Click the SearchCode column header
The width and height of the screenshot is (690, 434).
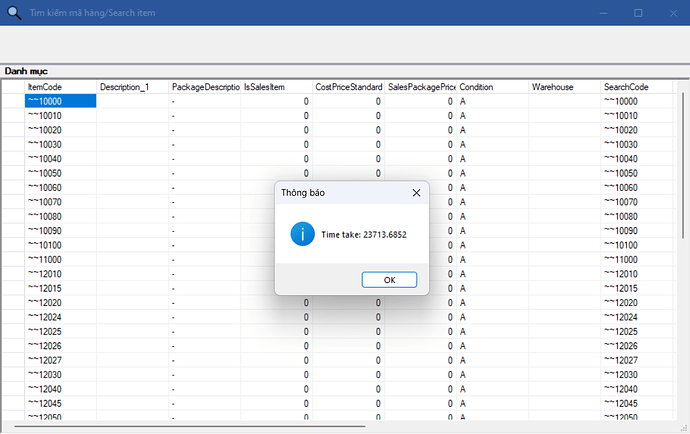[636, 87]
